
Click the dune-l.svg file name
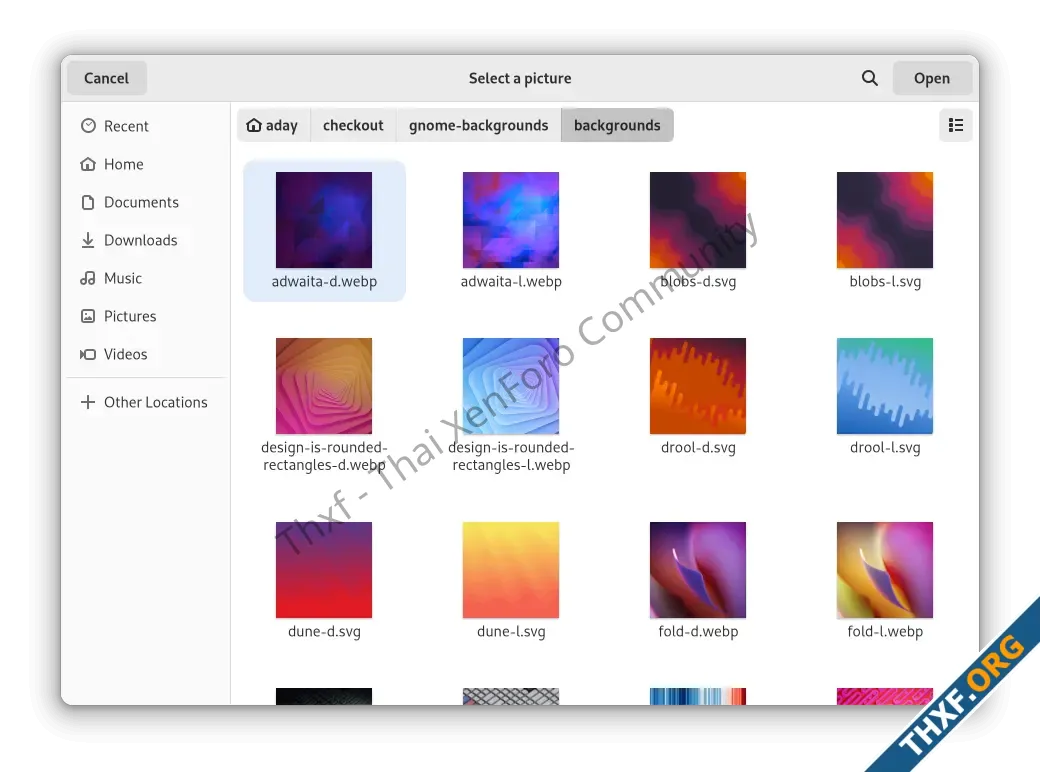click(511, 631)
